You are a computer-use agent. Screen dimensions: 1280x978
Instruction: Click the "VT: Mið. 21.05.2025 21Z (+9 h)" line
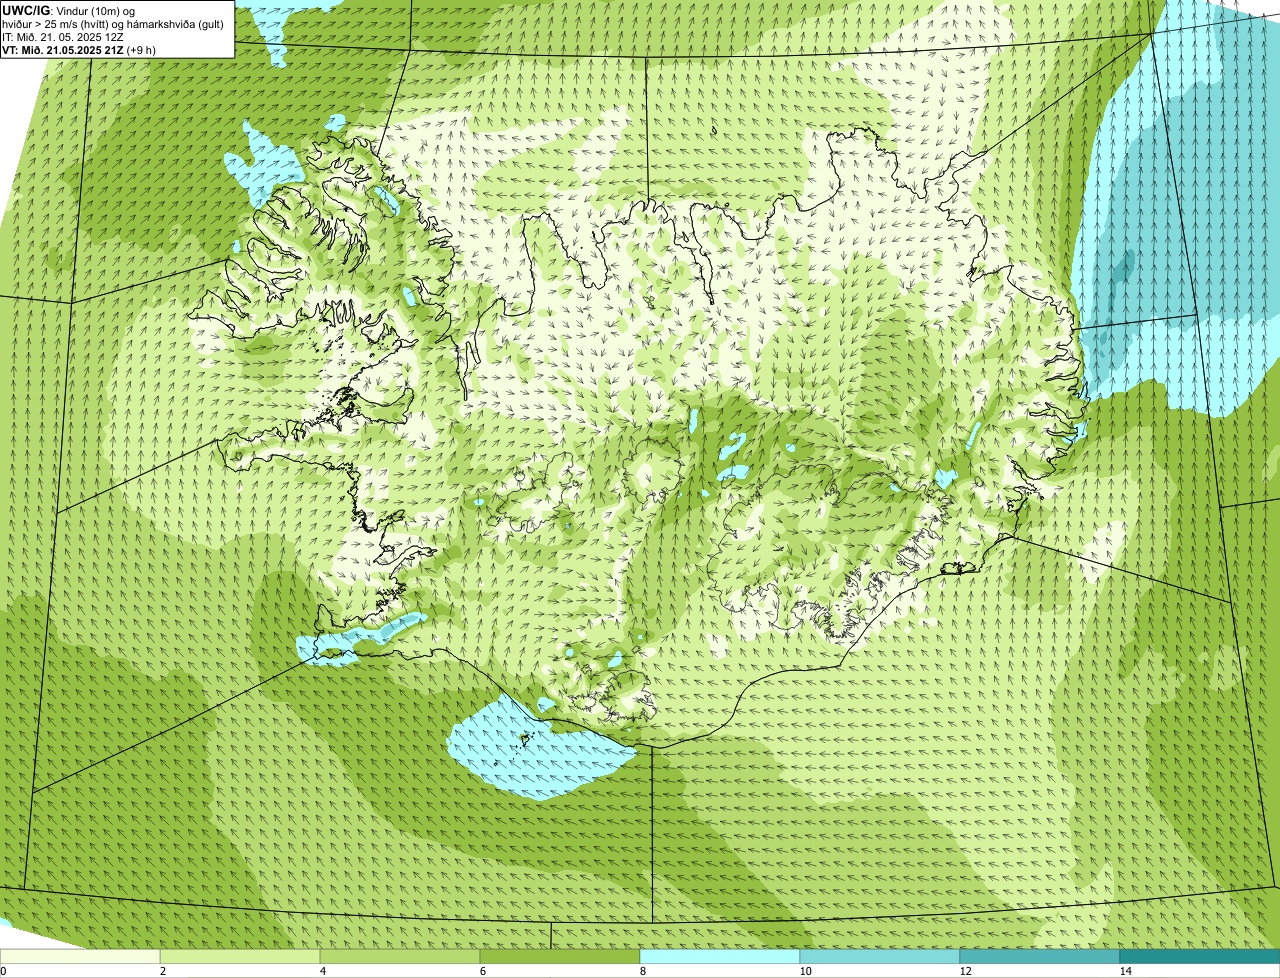point(79,50)
